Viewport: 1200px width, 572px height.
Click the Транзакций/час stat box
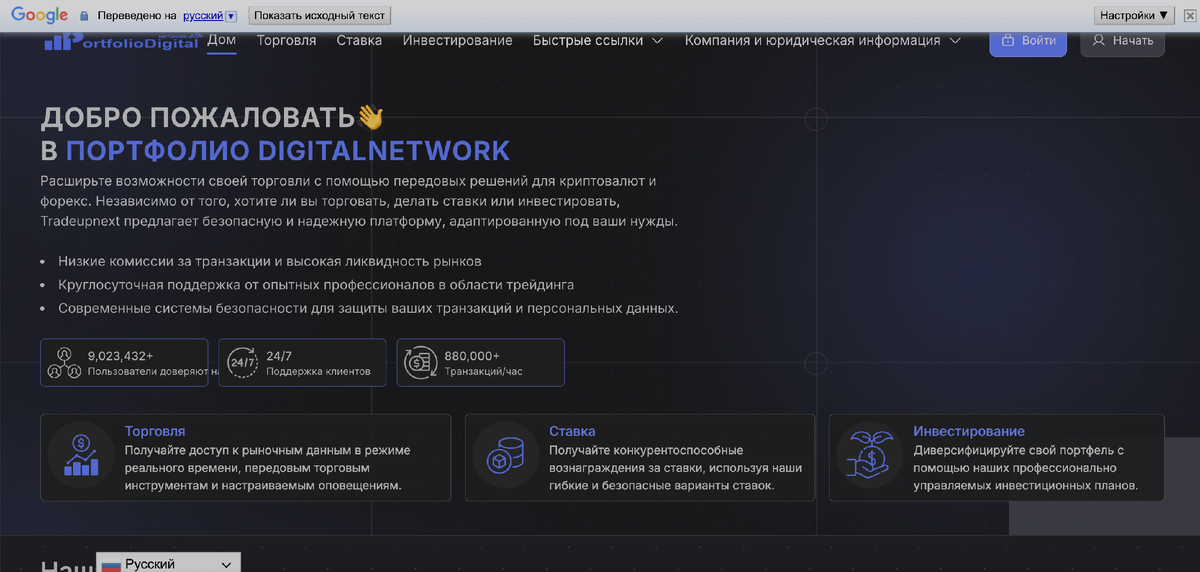click(480, 362)
